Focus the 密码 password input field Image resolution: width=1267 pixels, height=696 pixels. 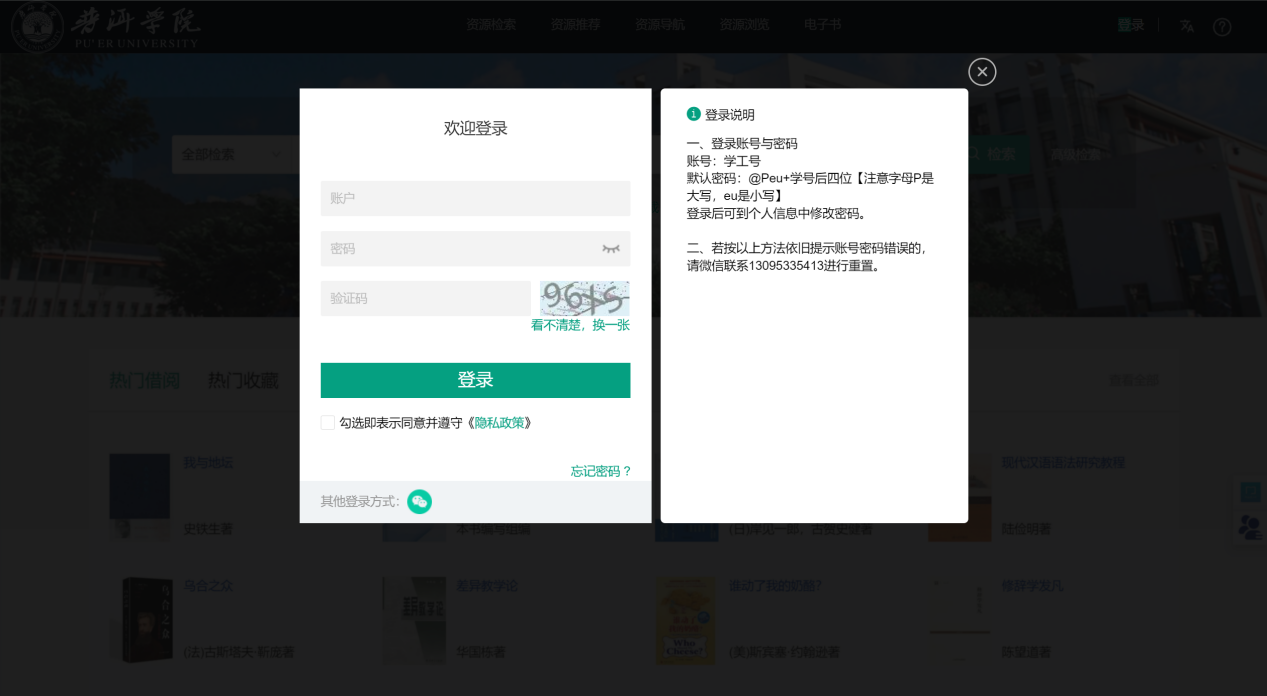pyautogui.click(x=475, y=249)
